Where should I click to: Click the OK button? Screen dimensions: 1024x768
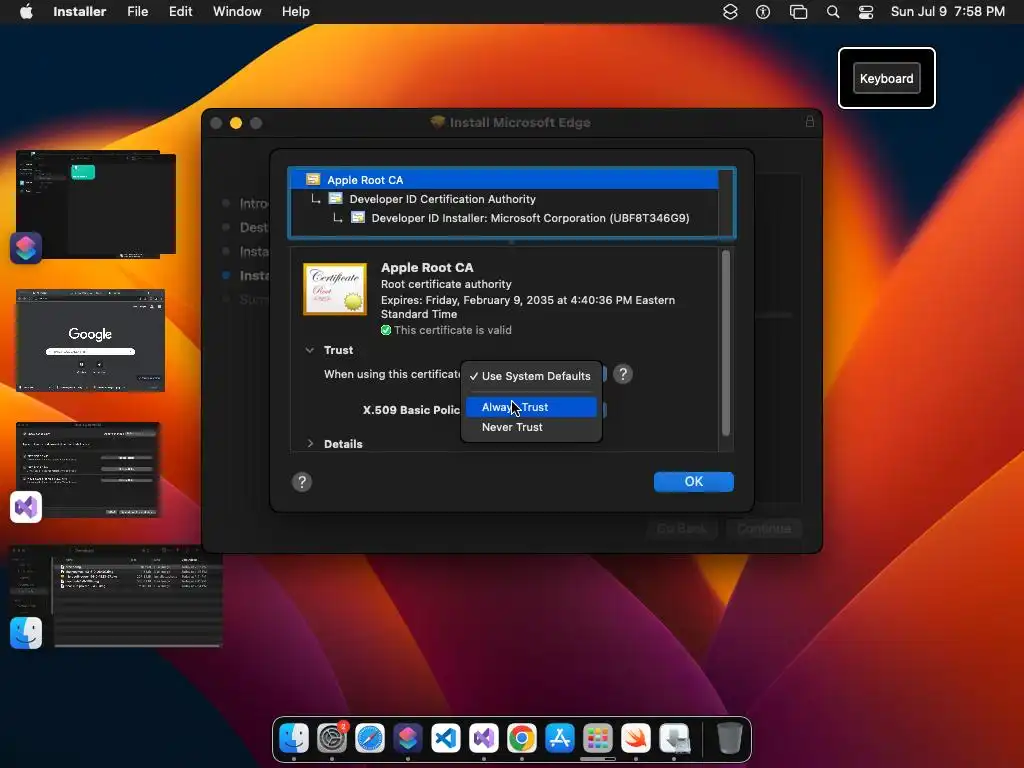tap(694, 481)
